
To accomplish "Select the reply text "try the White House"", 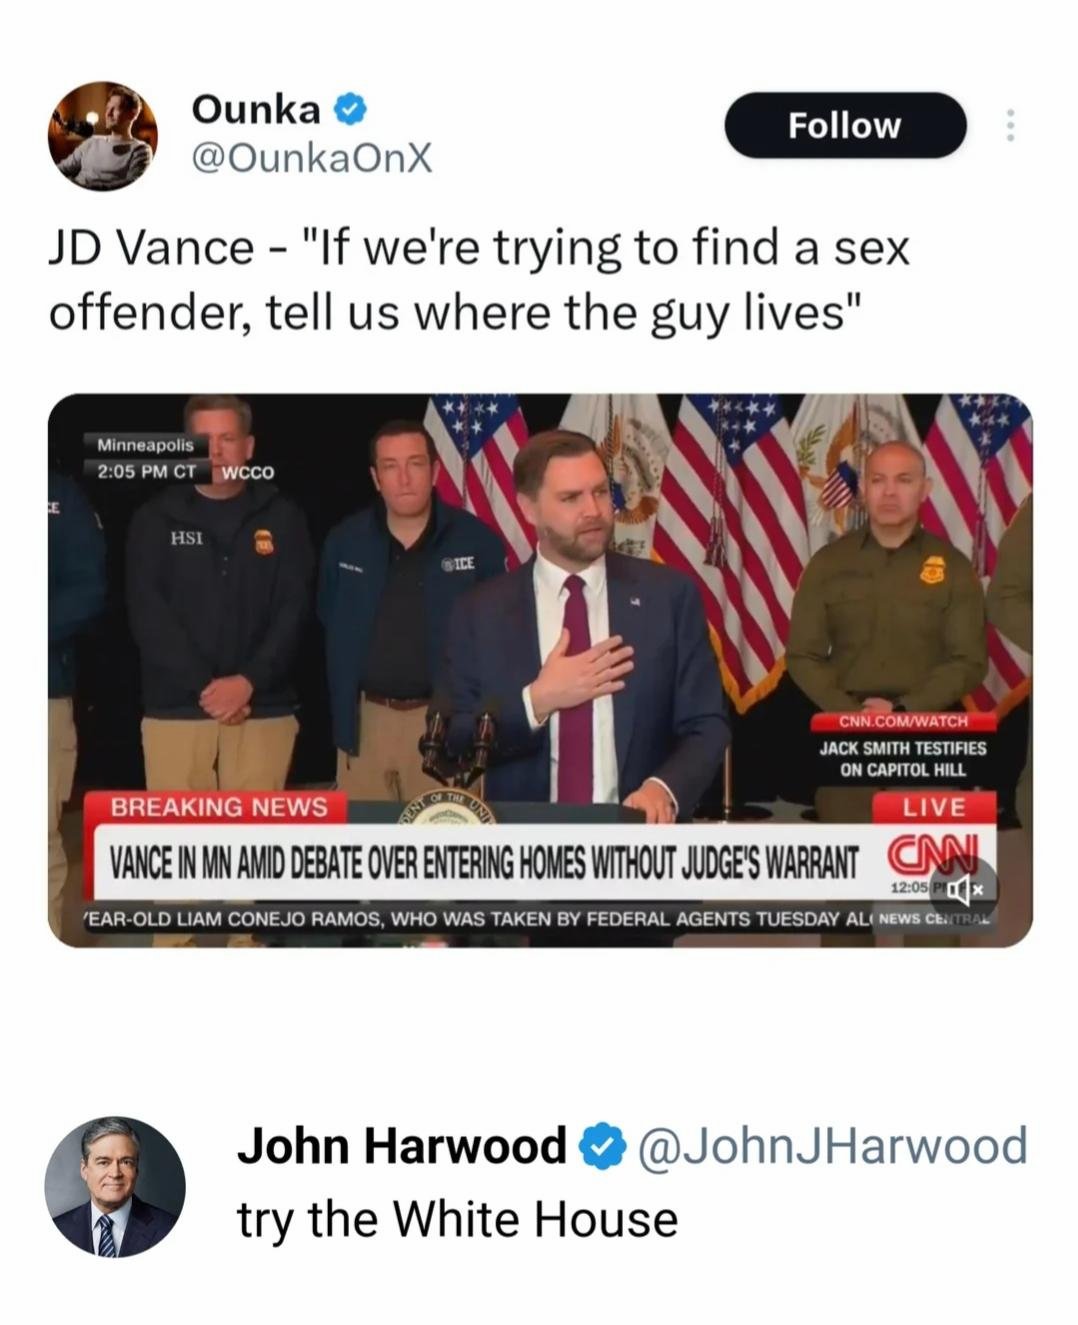I will click(458, 1219).
